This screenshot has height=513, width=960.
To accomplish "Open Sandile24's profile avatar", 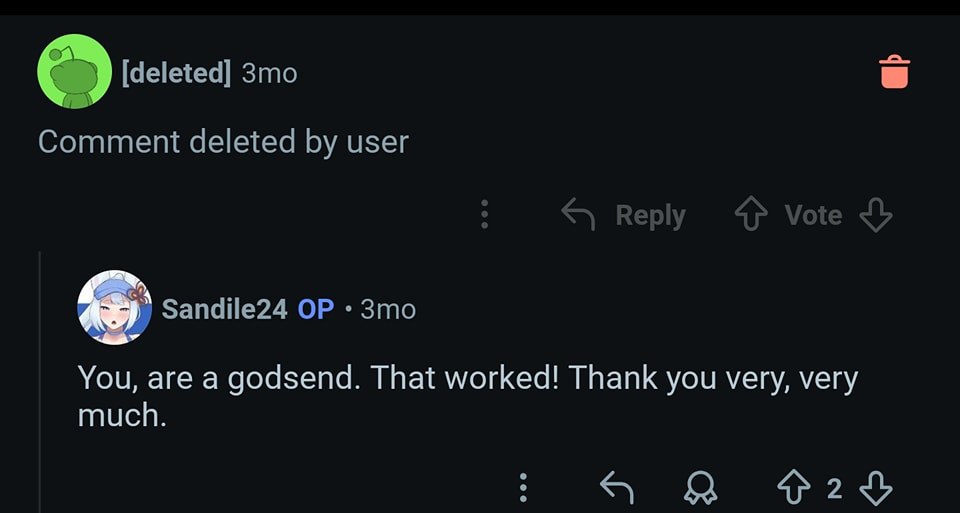I will 114,307.
